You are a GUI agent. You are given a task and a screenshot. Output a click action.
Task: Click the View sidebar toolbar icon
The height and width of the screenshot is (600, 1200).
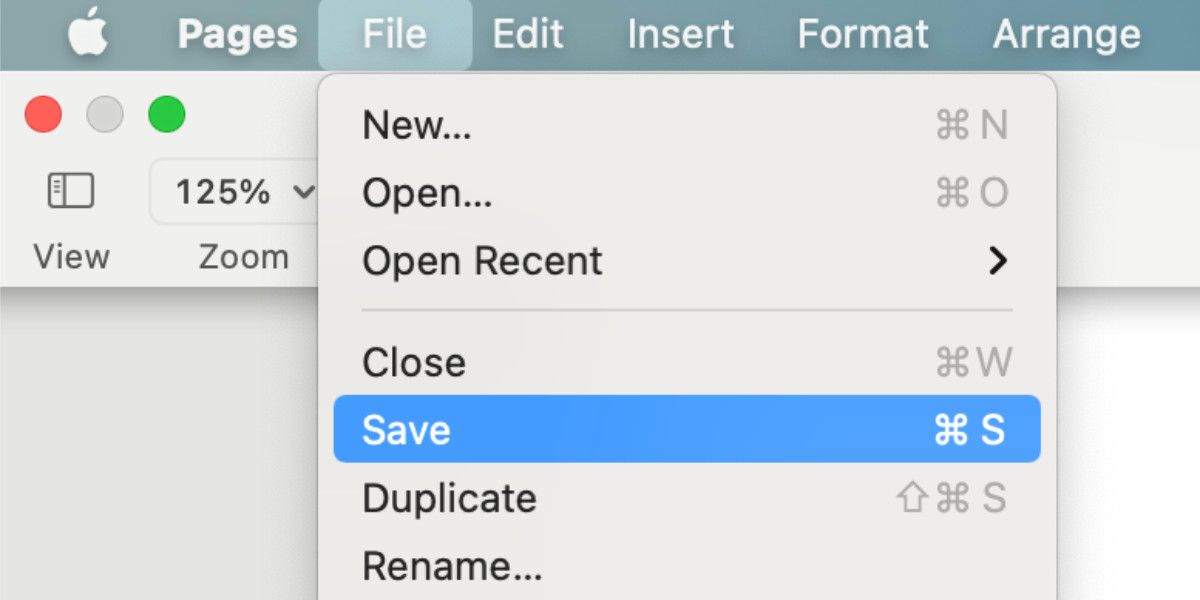(71, 191)
